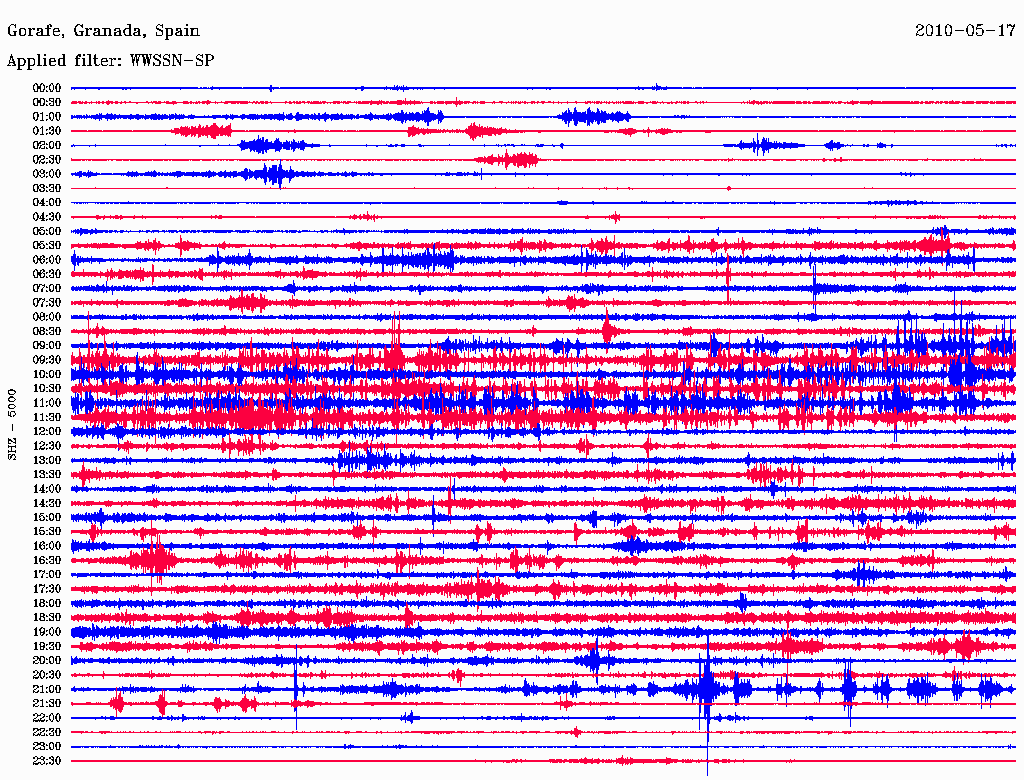Select the 09:30 time label

click(46, 360)
